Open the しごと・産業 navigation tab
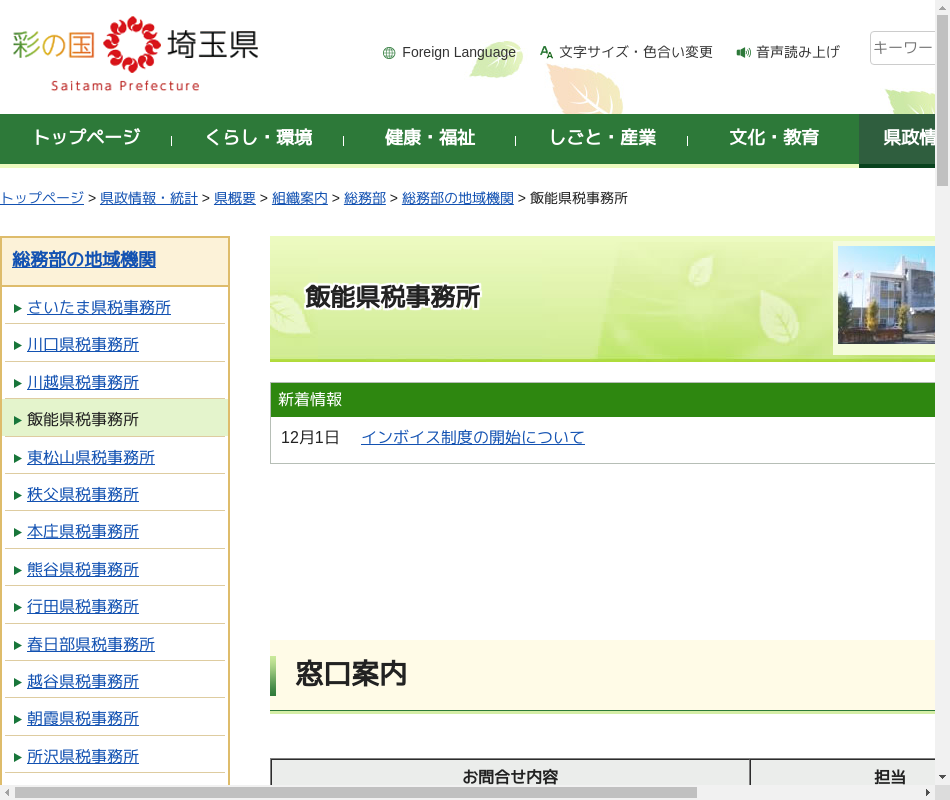 (x=602, y=138)
